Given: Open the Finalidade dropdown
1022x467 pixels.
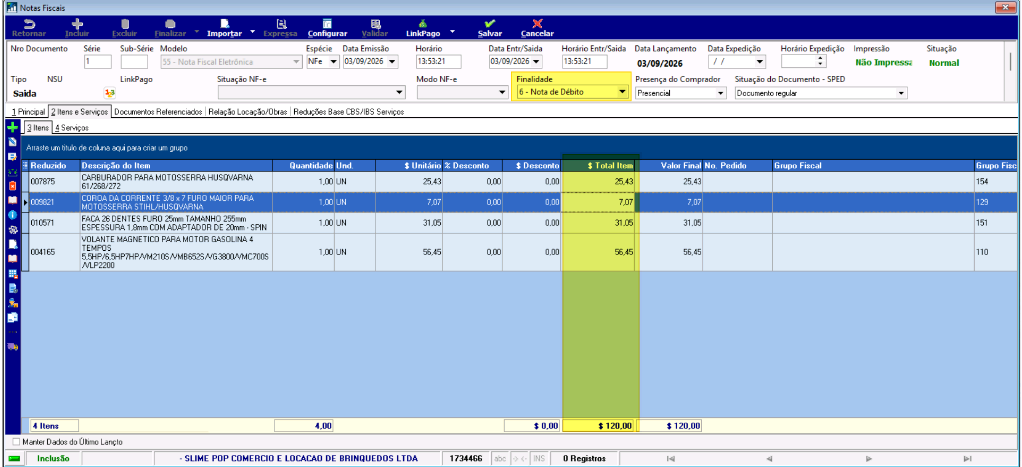Looking at the screenshot, I should coord(622,93).
